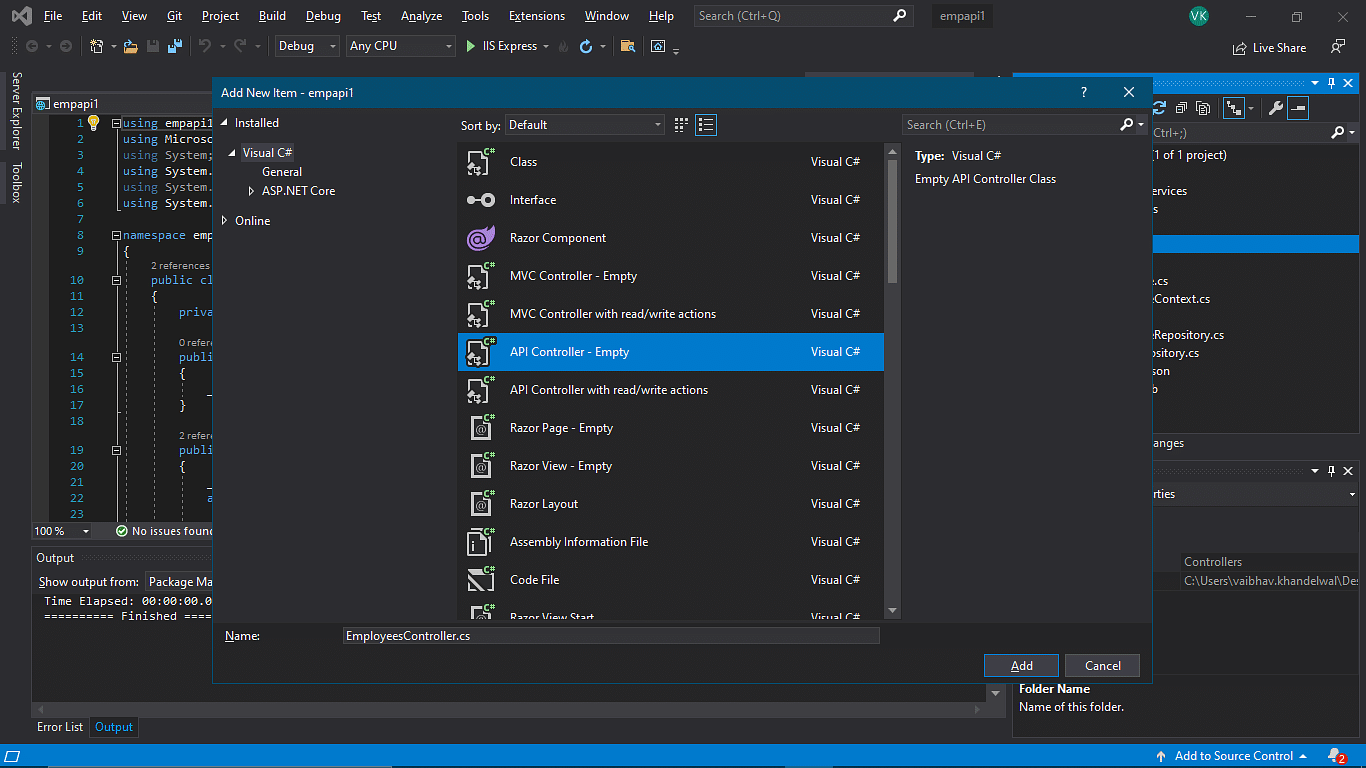
Task: Collapse the Visual C# tree node
Action: (233, 153)
